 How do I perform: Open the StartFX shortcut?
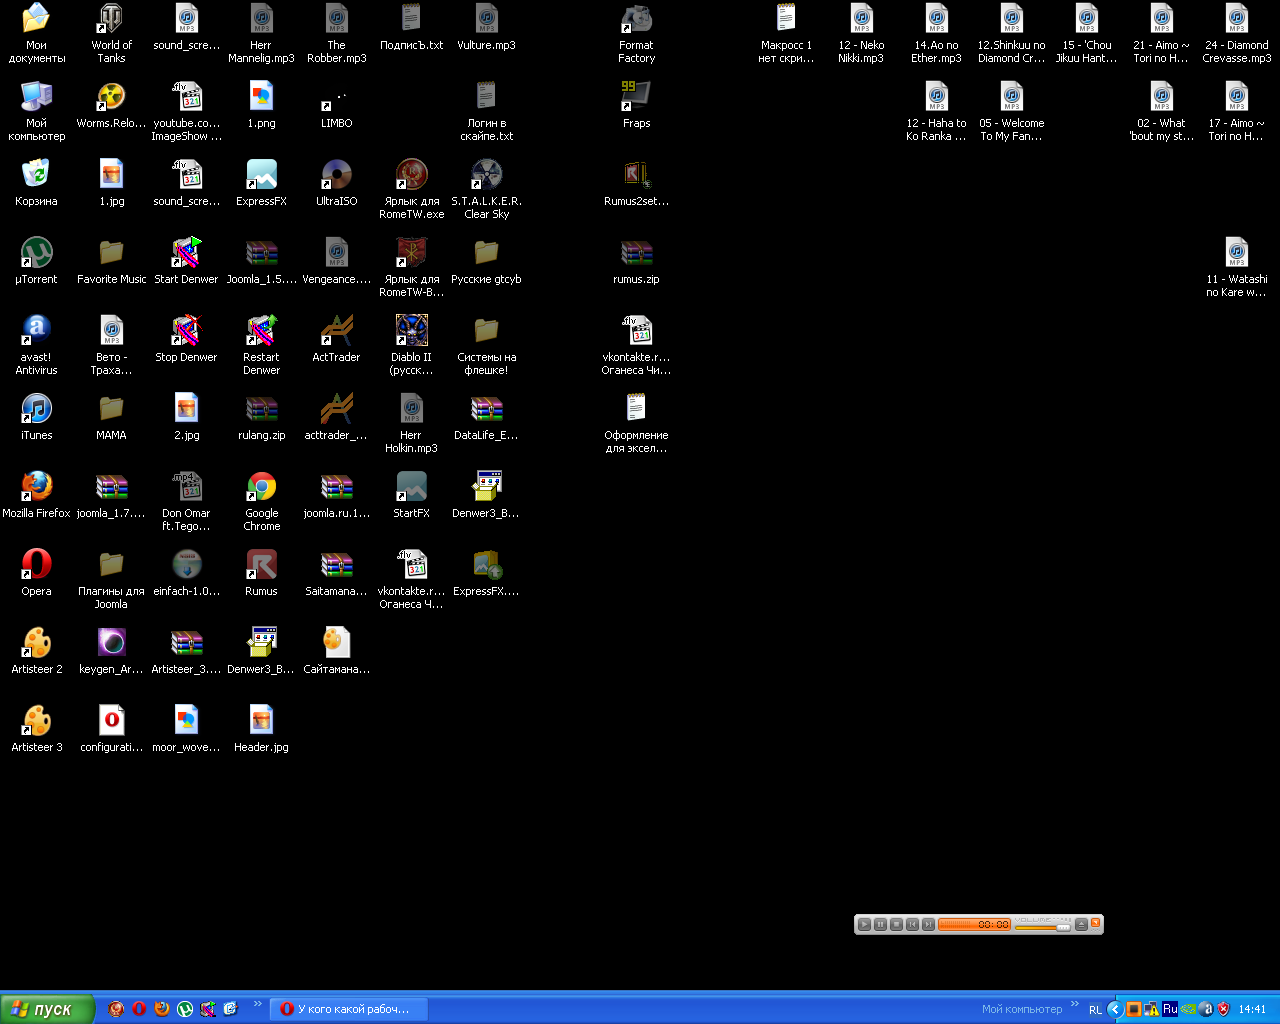(411, 494)
